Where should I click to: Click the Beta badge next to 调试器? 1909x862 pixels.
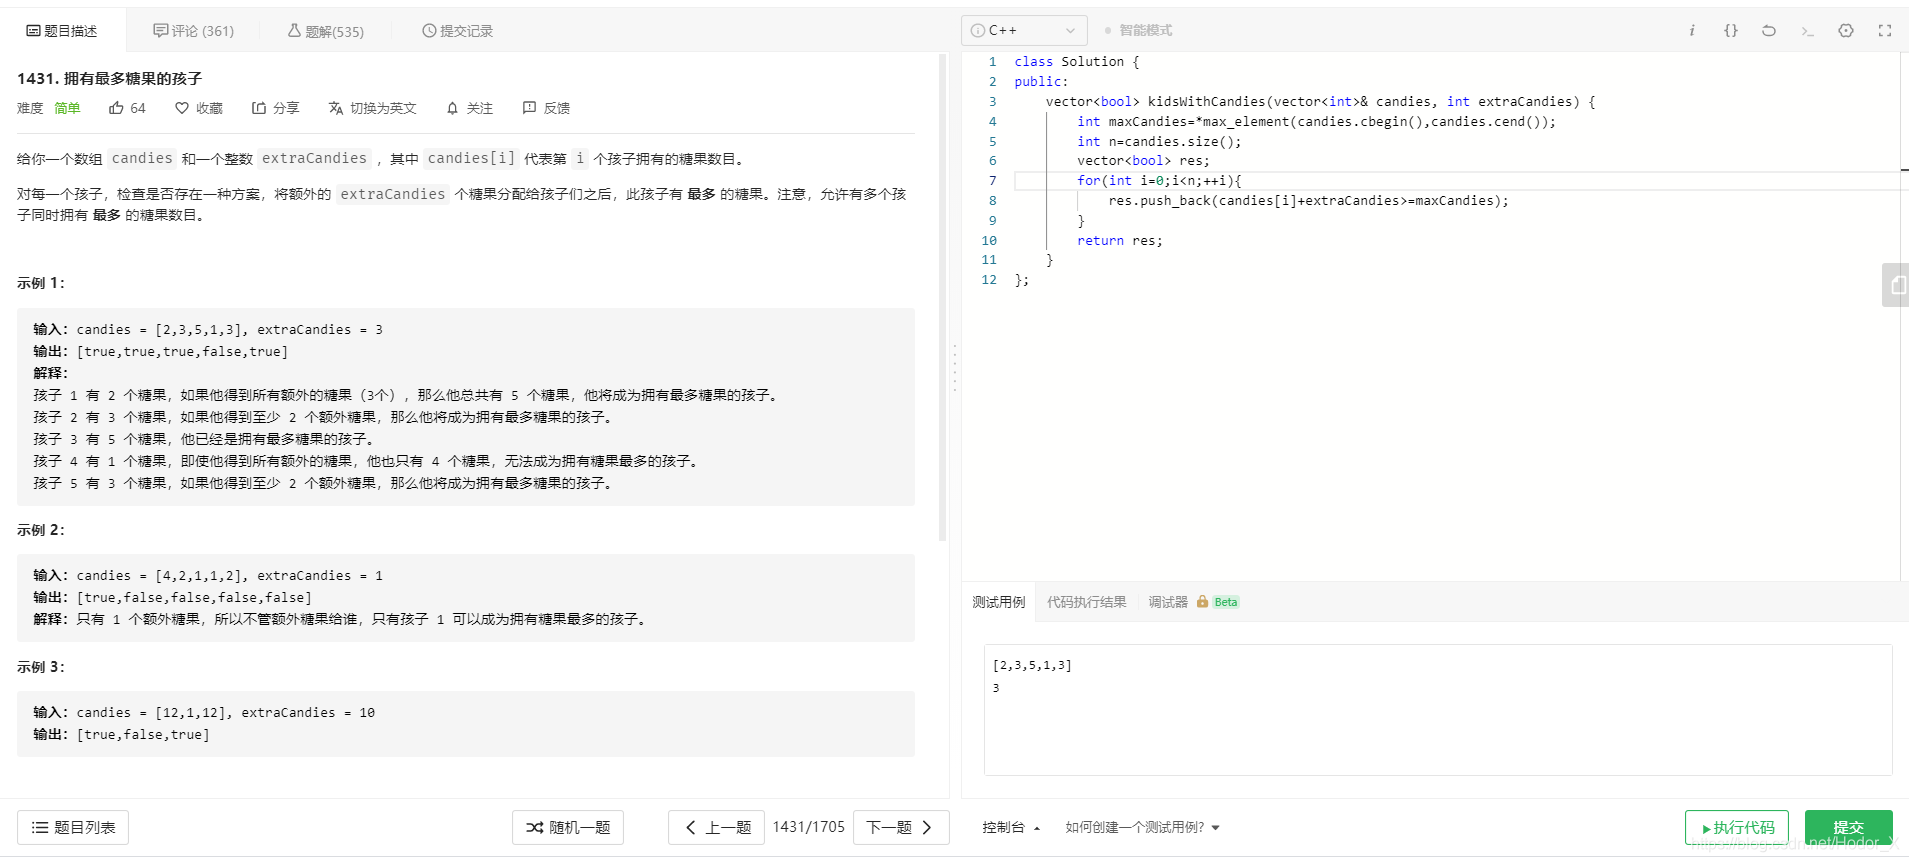pyautogui.click(x=1226, y=602)
